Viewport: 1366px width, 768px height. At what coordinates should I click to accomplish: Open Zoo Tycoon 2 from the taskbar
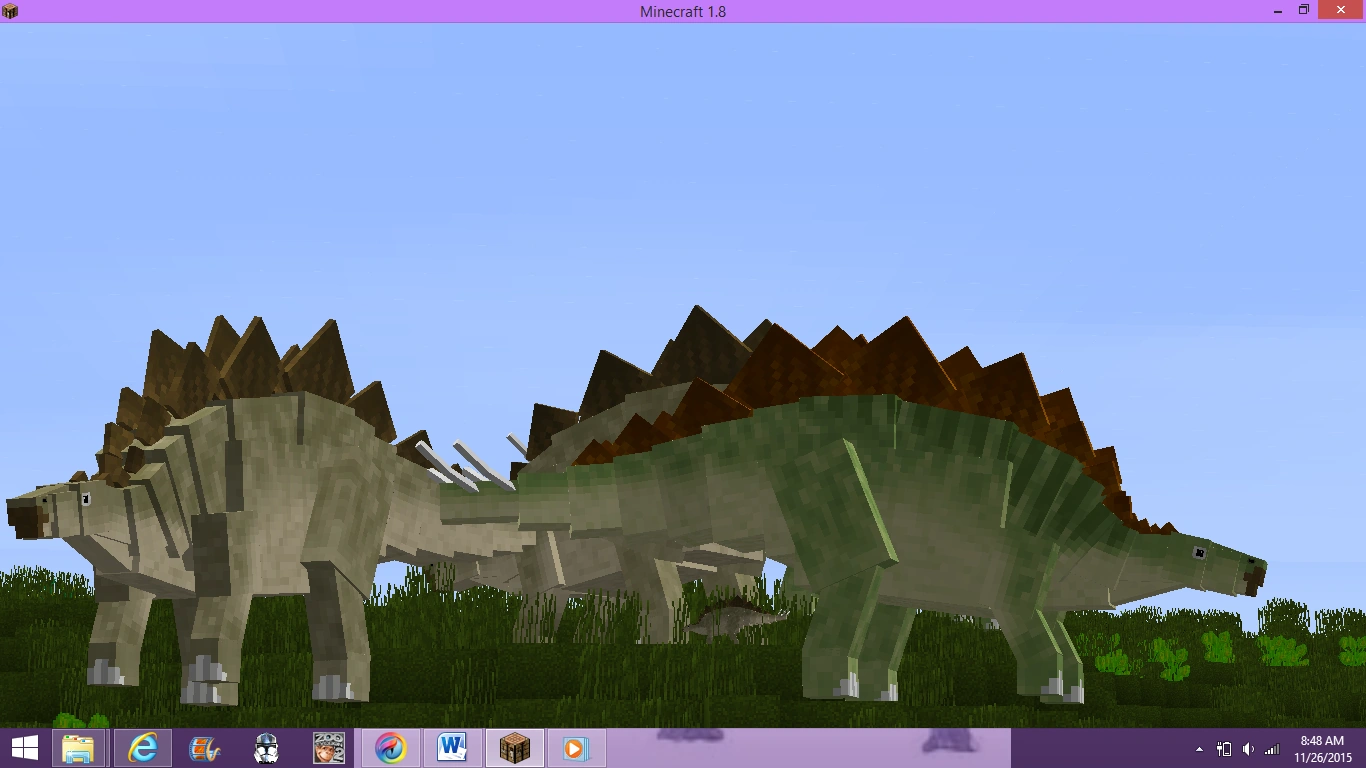[x=328, y=748]
